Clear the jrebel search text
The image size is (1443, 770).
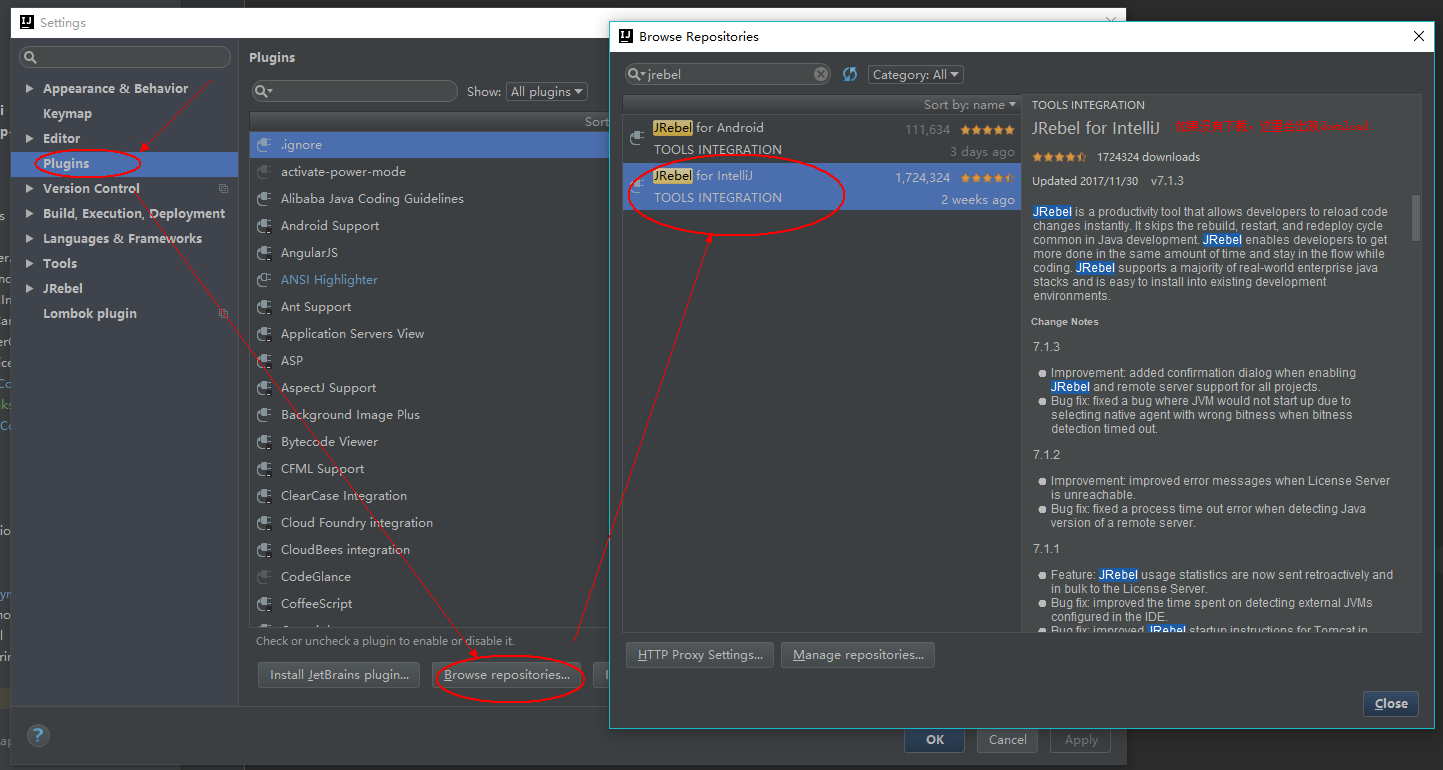(821, 74)
